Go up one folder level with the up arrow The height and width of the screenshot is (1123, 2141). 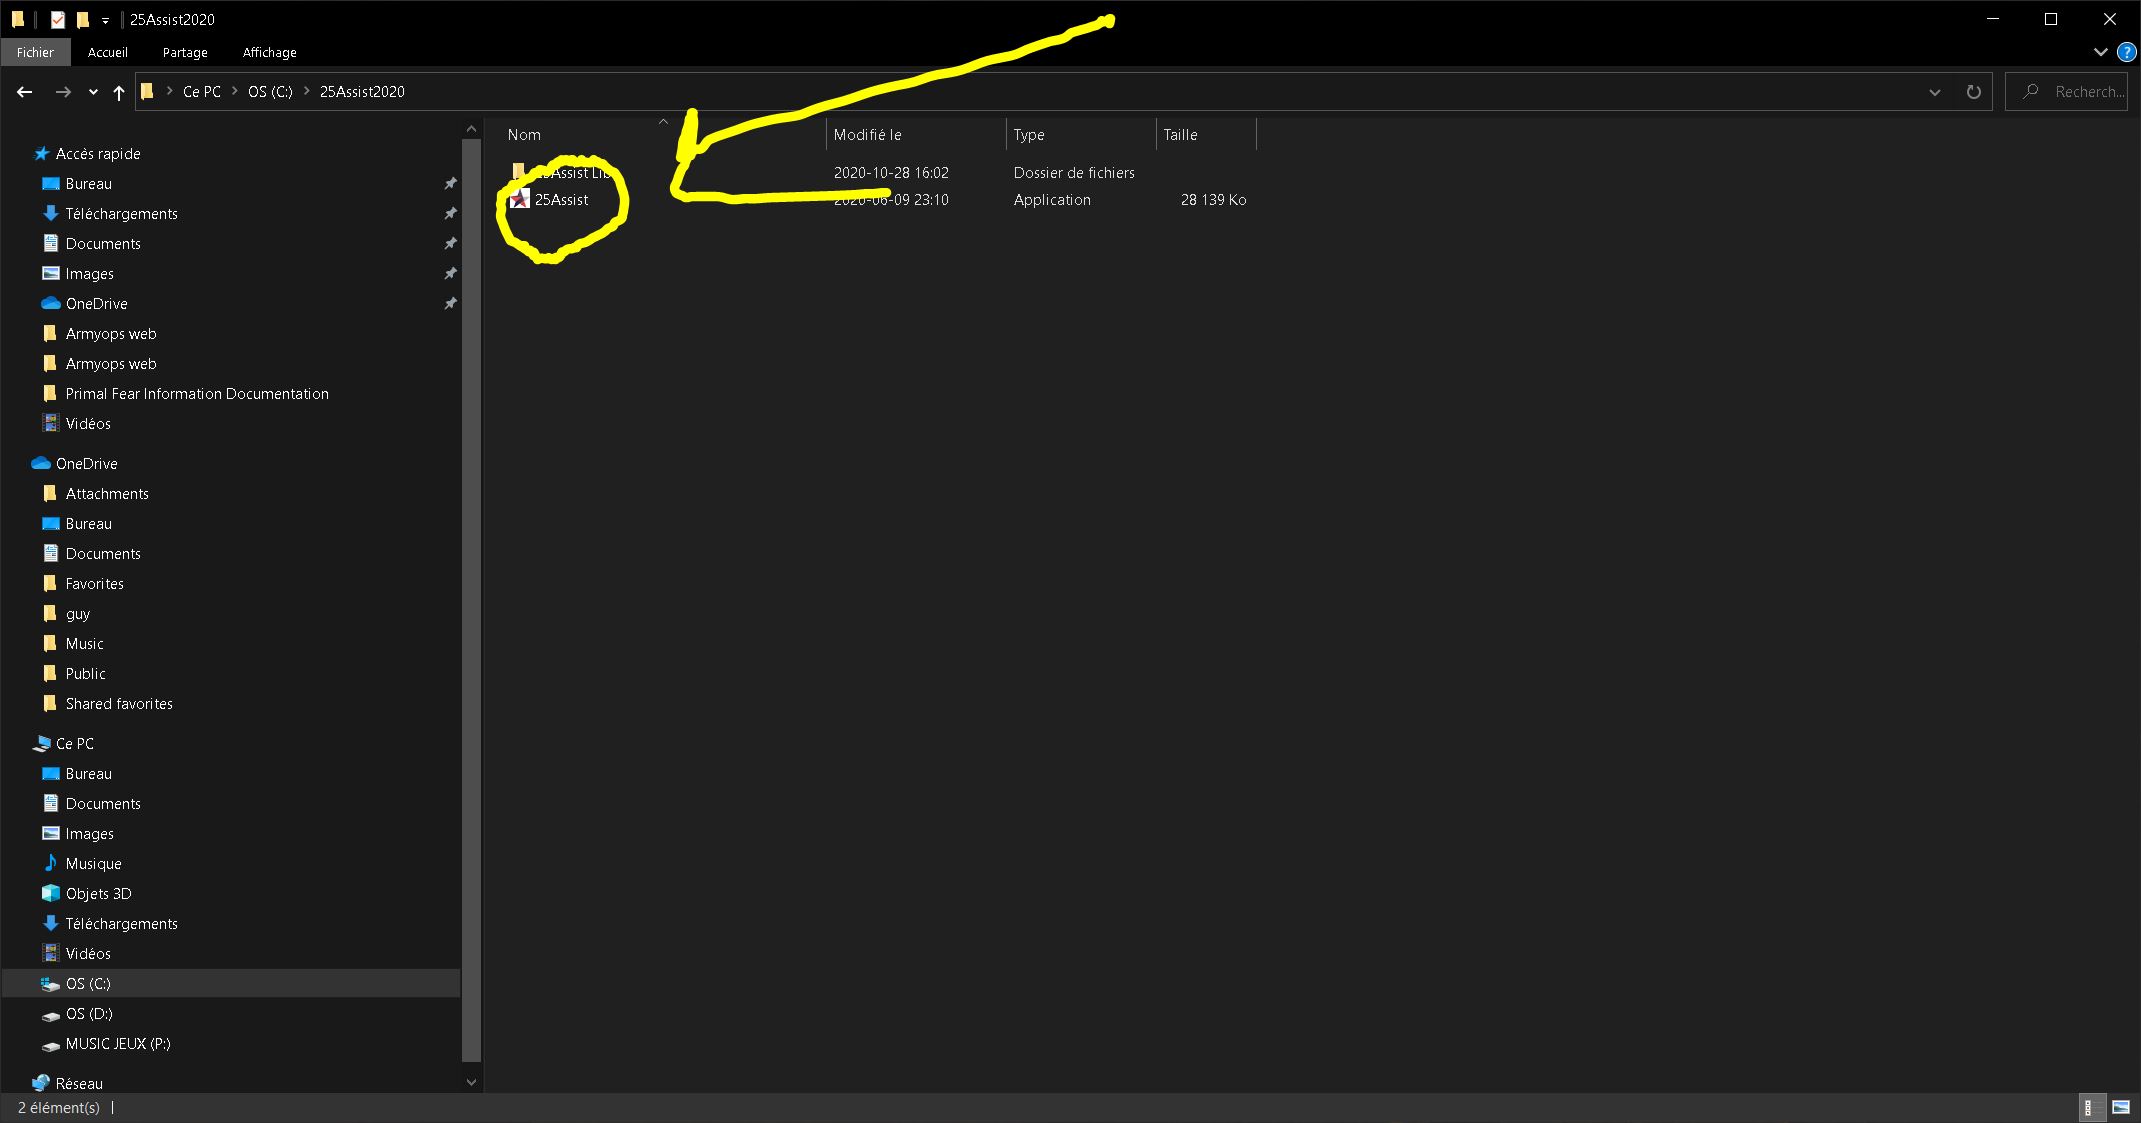click(x=119, y=92)
